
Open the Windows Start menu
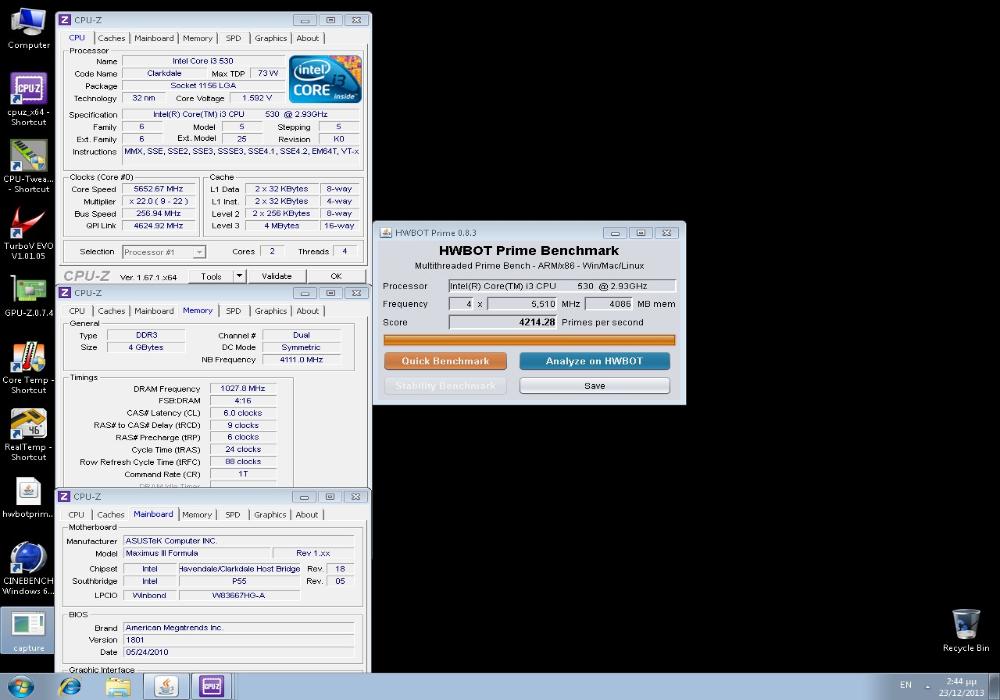20,687
